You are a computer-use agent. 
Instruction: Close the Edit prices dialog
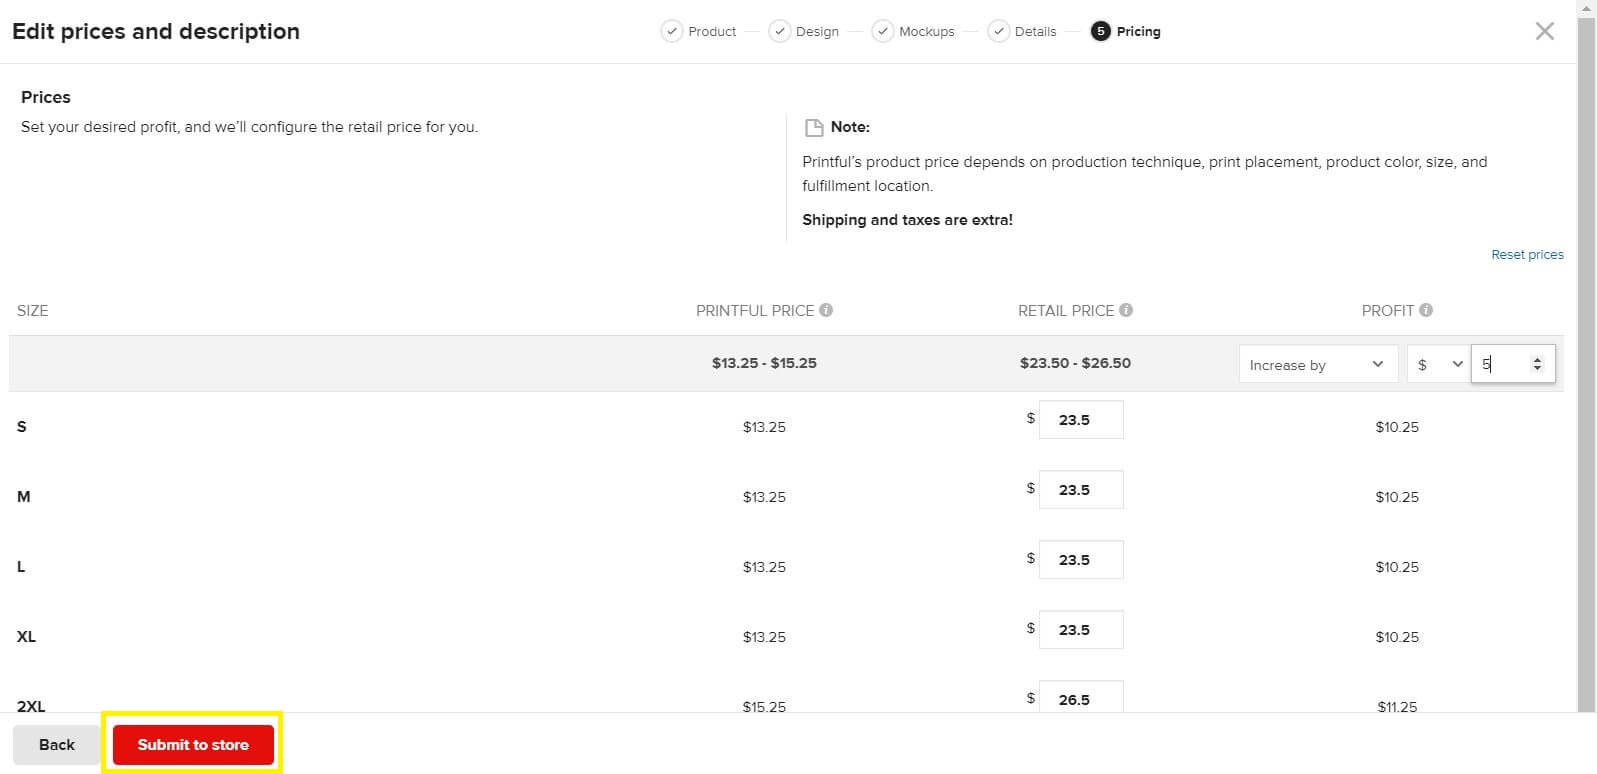[x=1544, y=31]
